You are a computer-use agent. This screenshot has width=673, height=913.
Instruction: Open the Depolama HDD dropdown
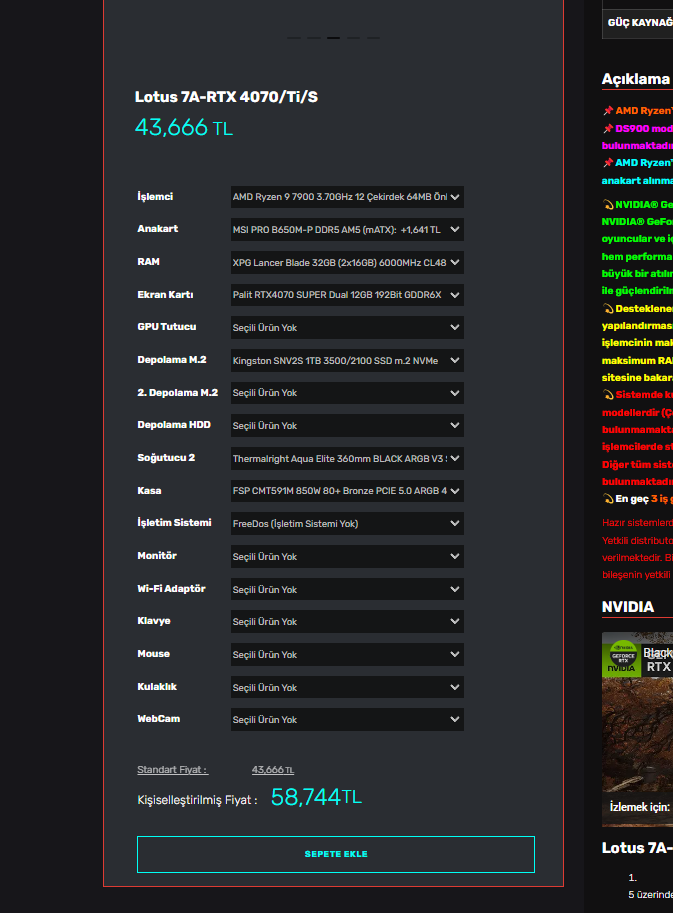[347, 426]
